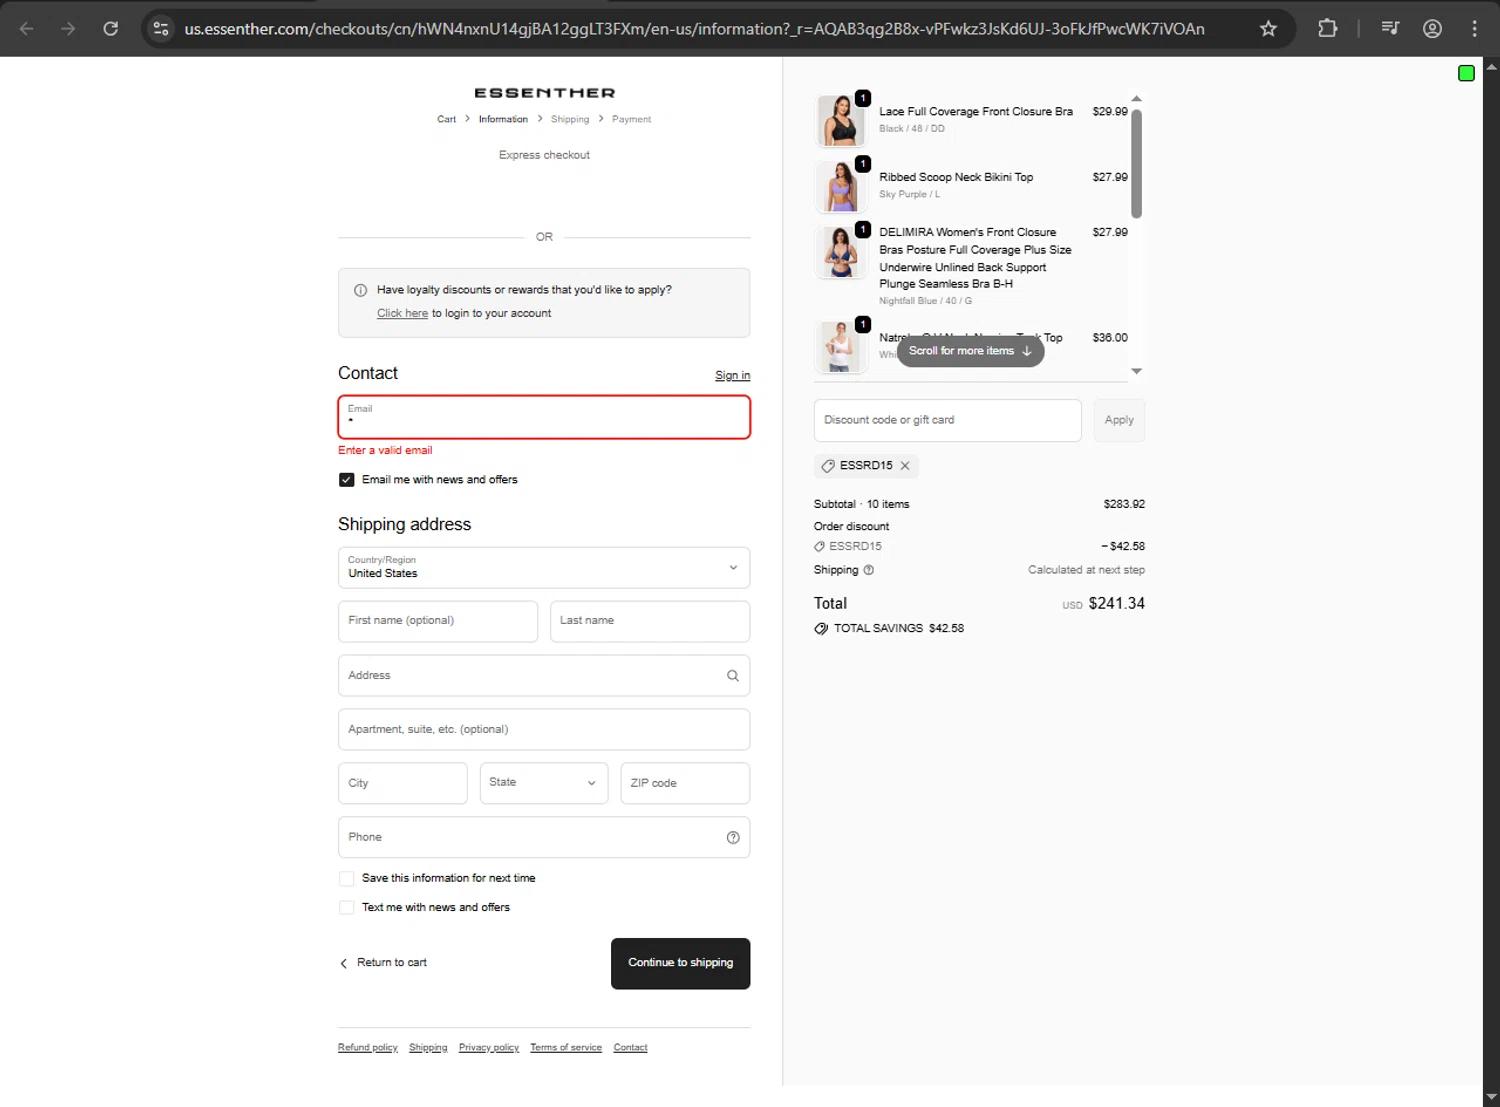The height and width of the screenshot is (1107, 1500).
Task: Click the Ribbed Scoop Neck Bikini Top thumbnail
Action: (841, 187)
